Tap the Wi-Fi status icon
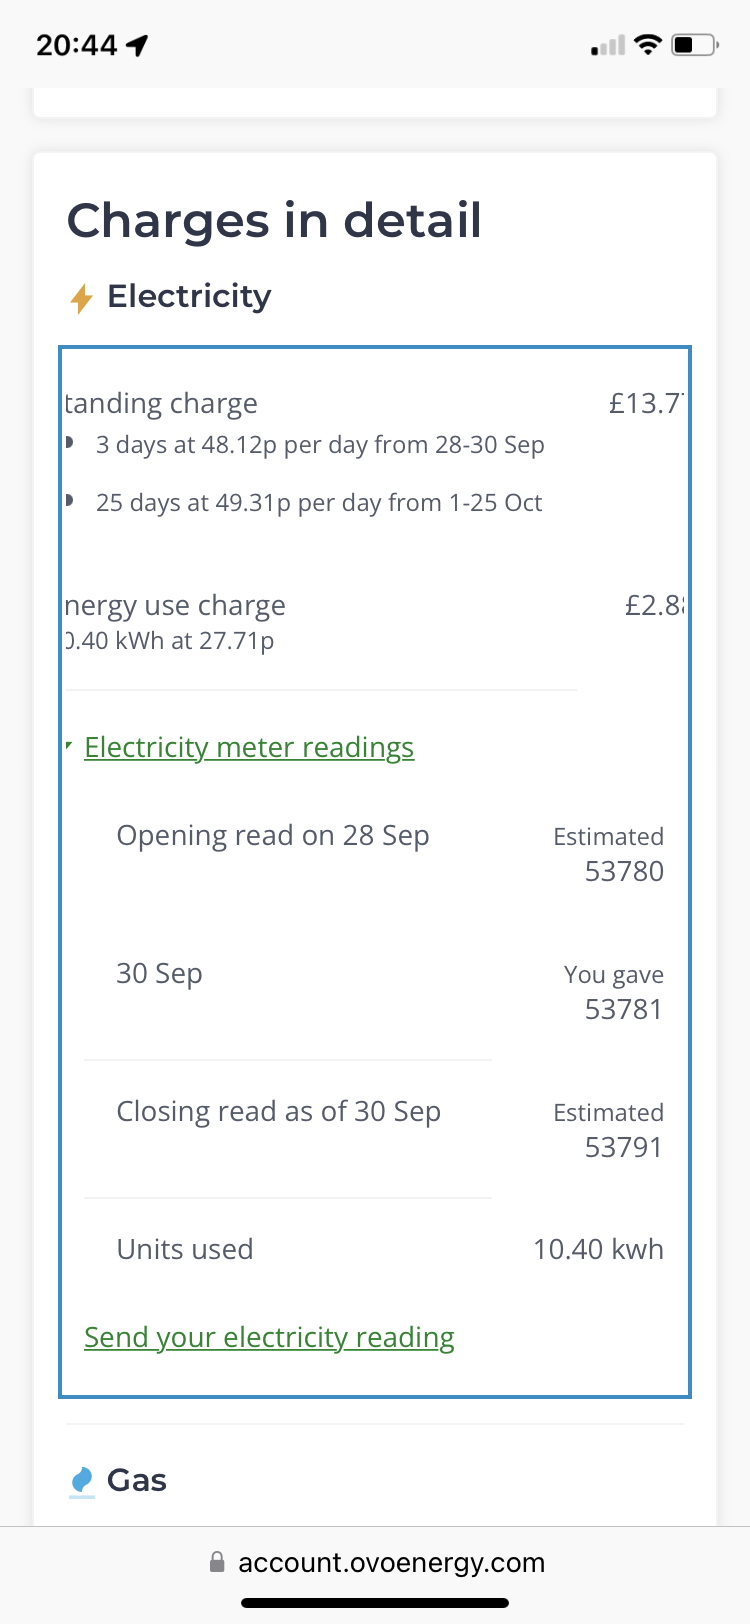Screen dimensions: 750x1624 (x=648, y=45)
